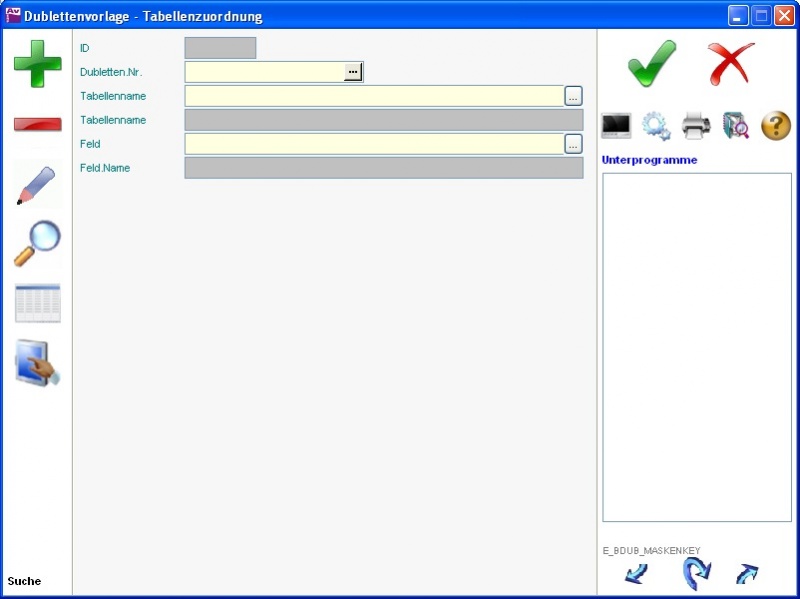The image size is (800, 599).
Task: Click the touchscreen hand icon in sidebar
Action: pos(37,363)
